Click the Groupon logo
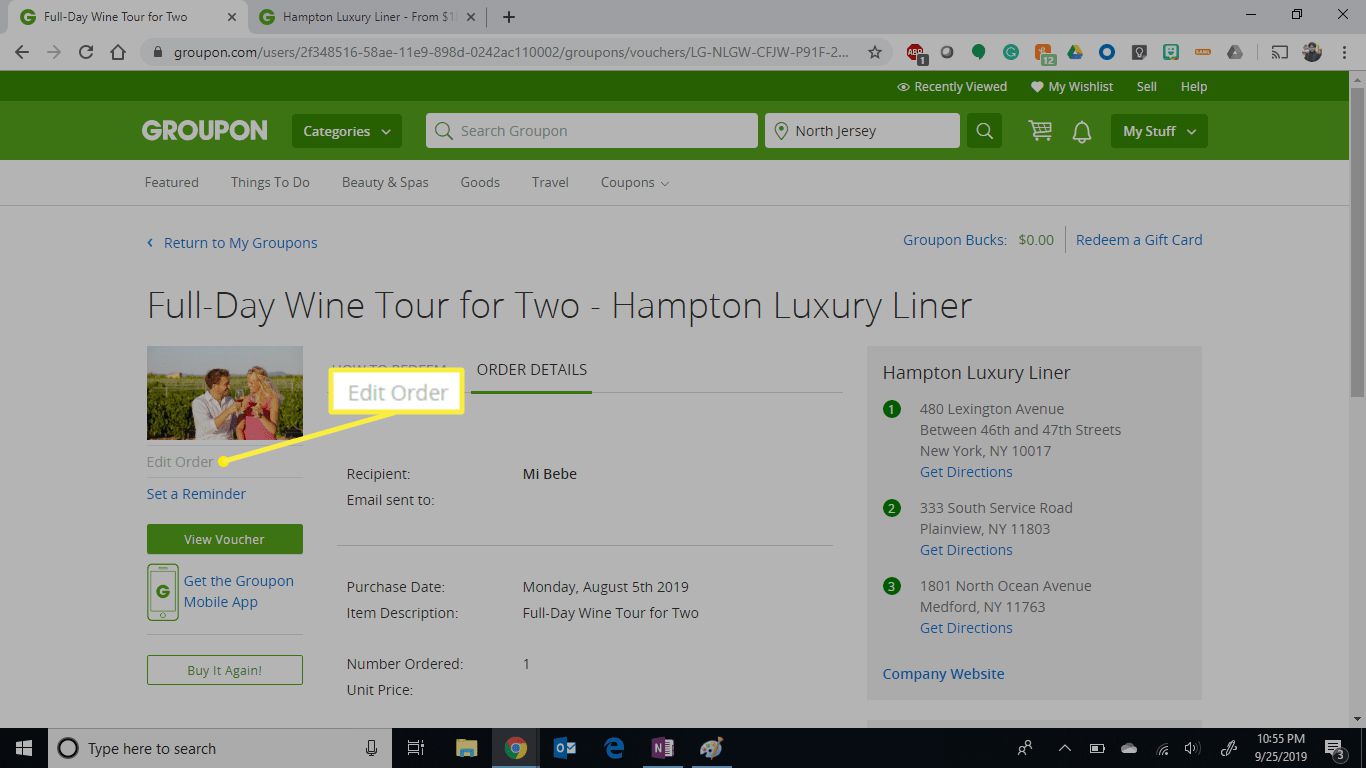The image size is (1366, 768). point(204,130)
